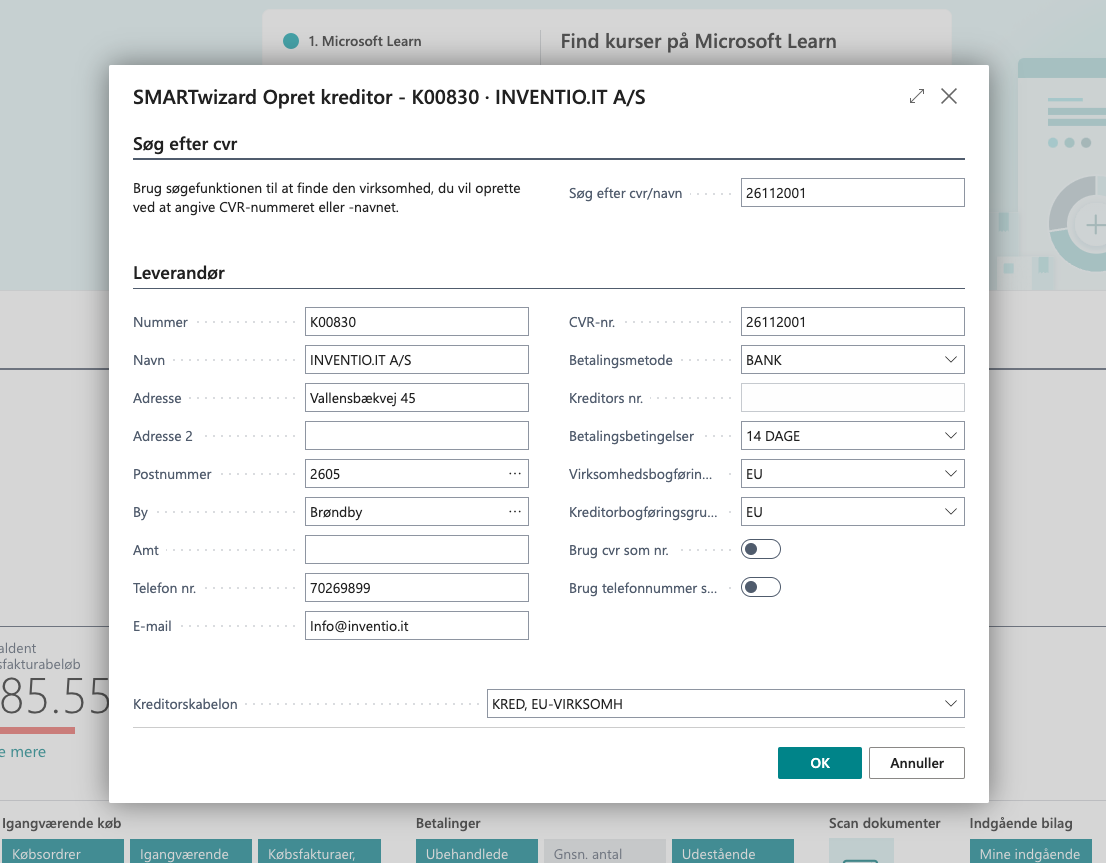Select the Adresse 2 input field
1106x863 pixels.
(x=416, y=436)
